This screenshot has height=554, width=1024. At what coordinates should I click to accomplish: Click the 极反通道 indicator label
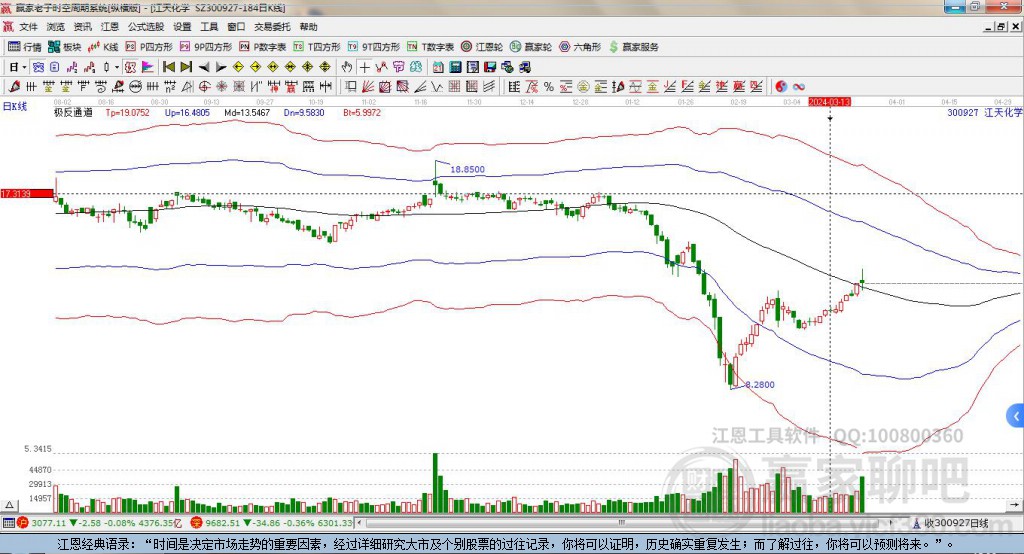(73, 113)
